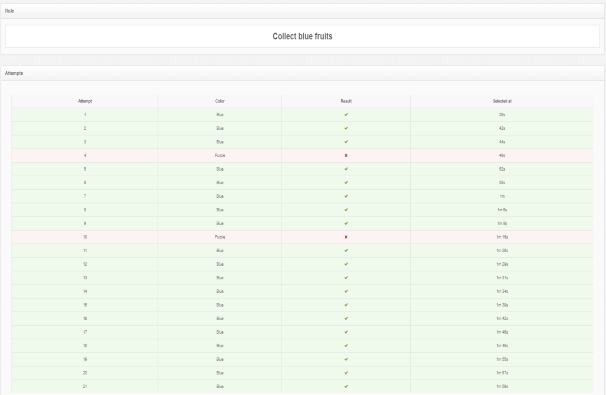Click attempt number 14 cell

(85, 291)
